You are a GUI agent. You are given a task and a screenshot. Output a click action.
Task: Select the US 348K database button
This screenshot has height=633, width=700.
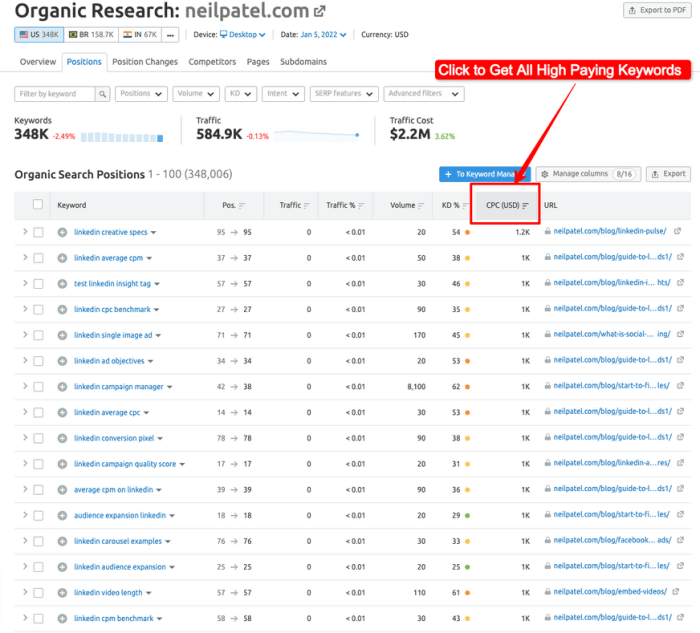[39, 34]
